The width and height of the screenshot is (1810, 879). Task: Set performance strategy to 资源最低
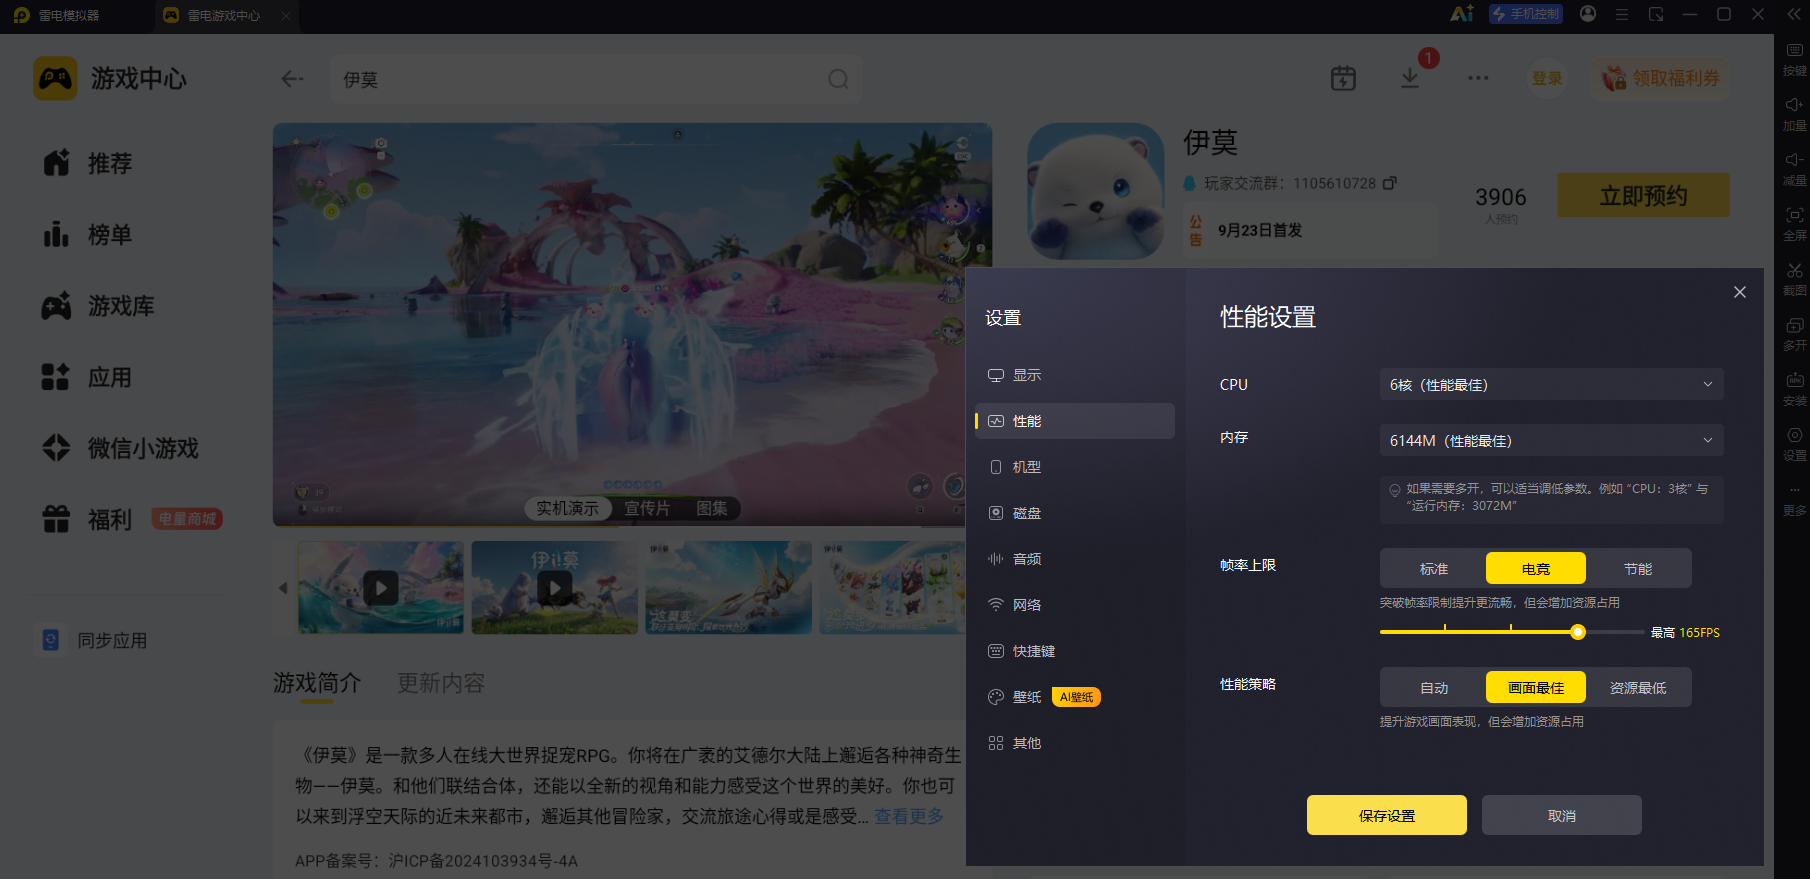(1638, 687)
